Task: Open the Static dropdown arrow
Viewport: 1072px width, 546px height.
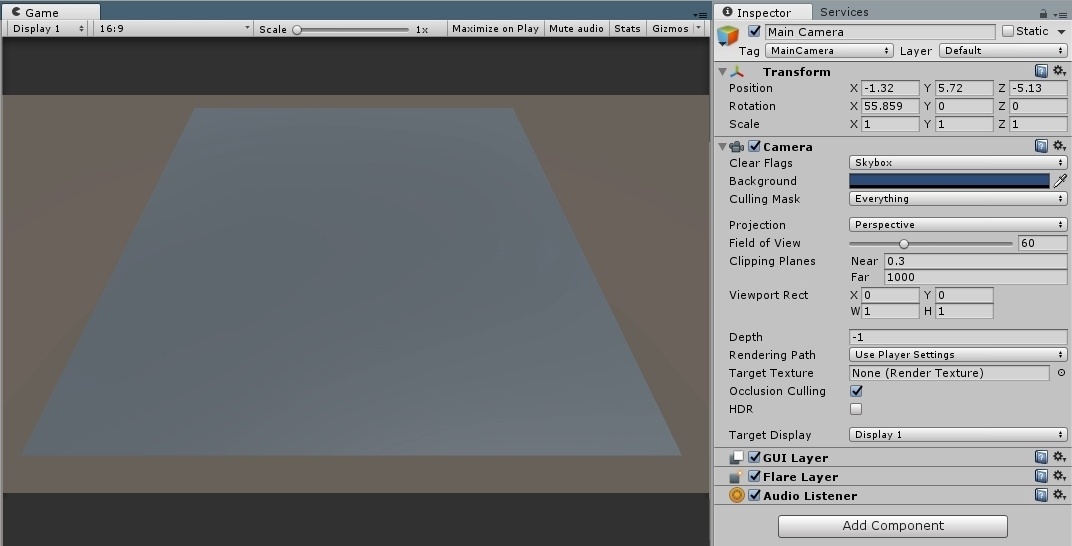Action: 1061,31
